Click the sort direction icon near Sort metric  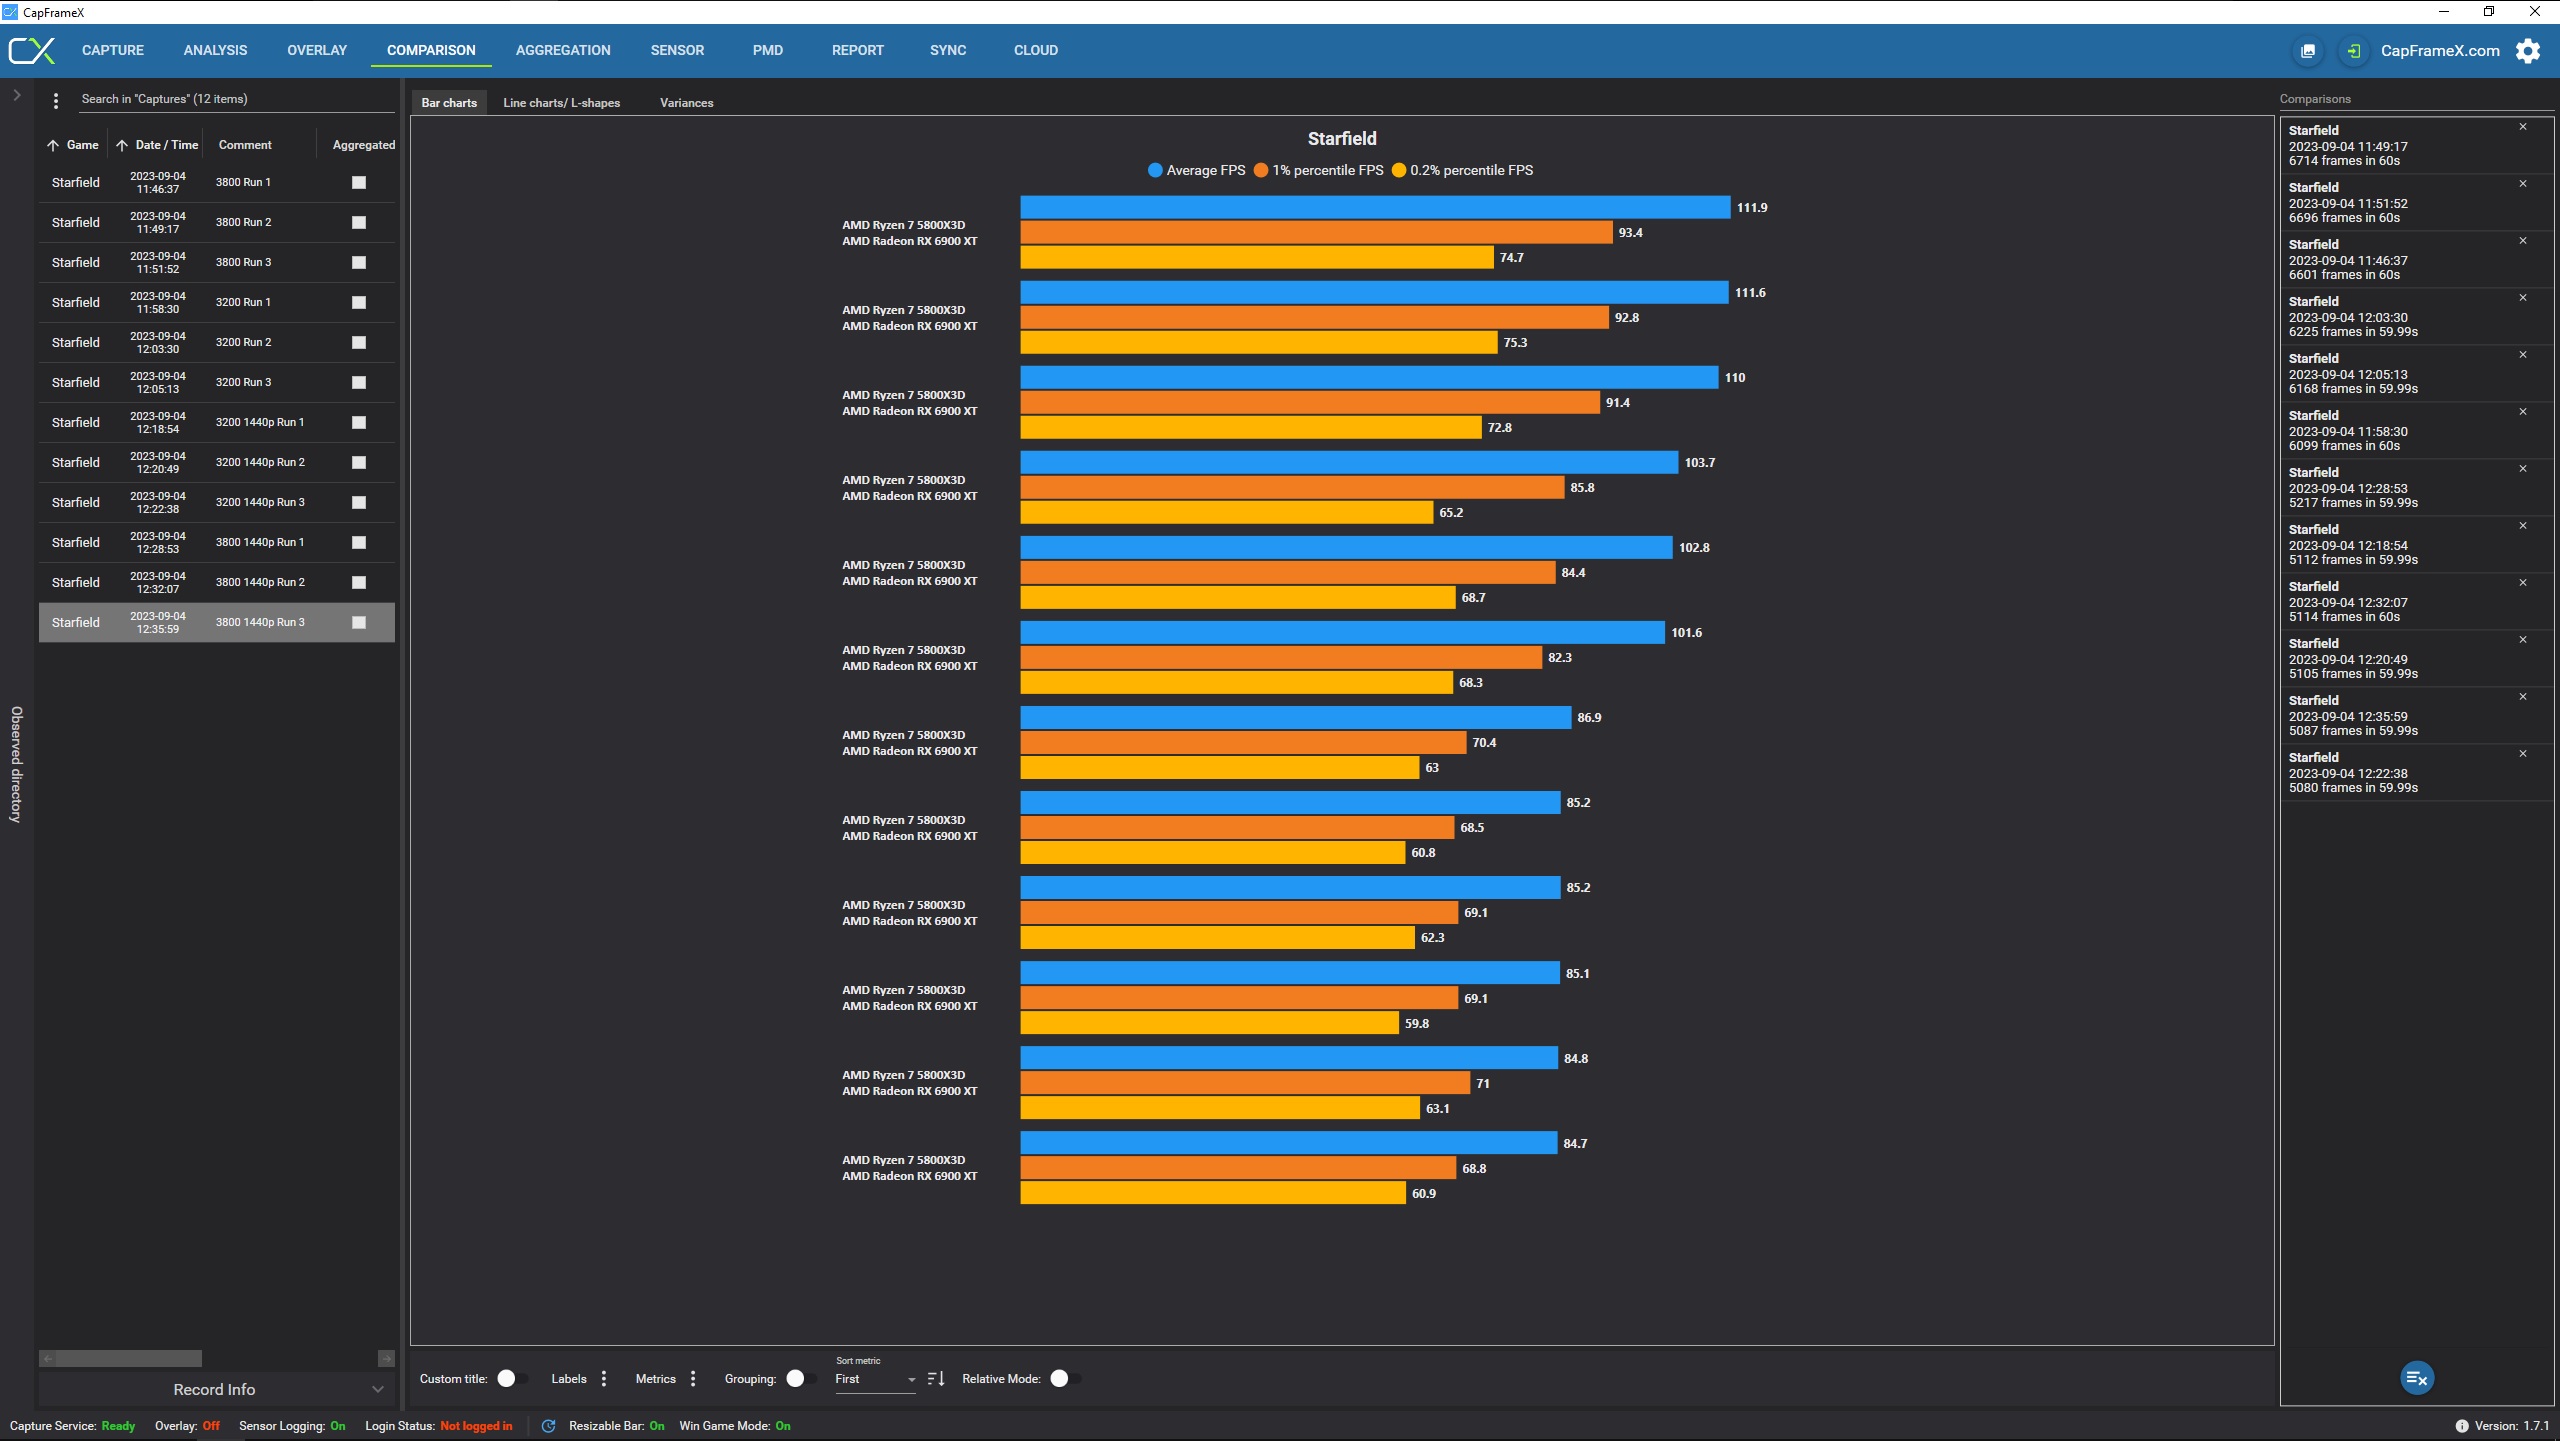[936, 1379]
